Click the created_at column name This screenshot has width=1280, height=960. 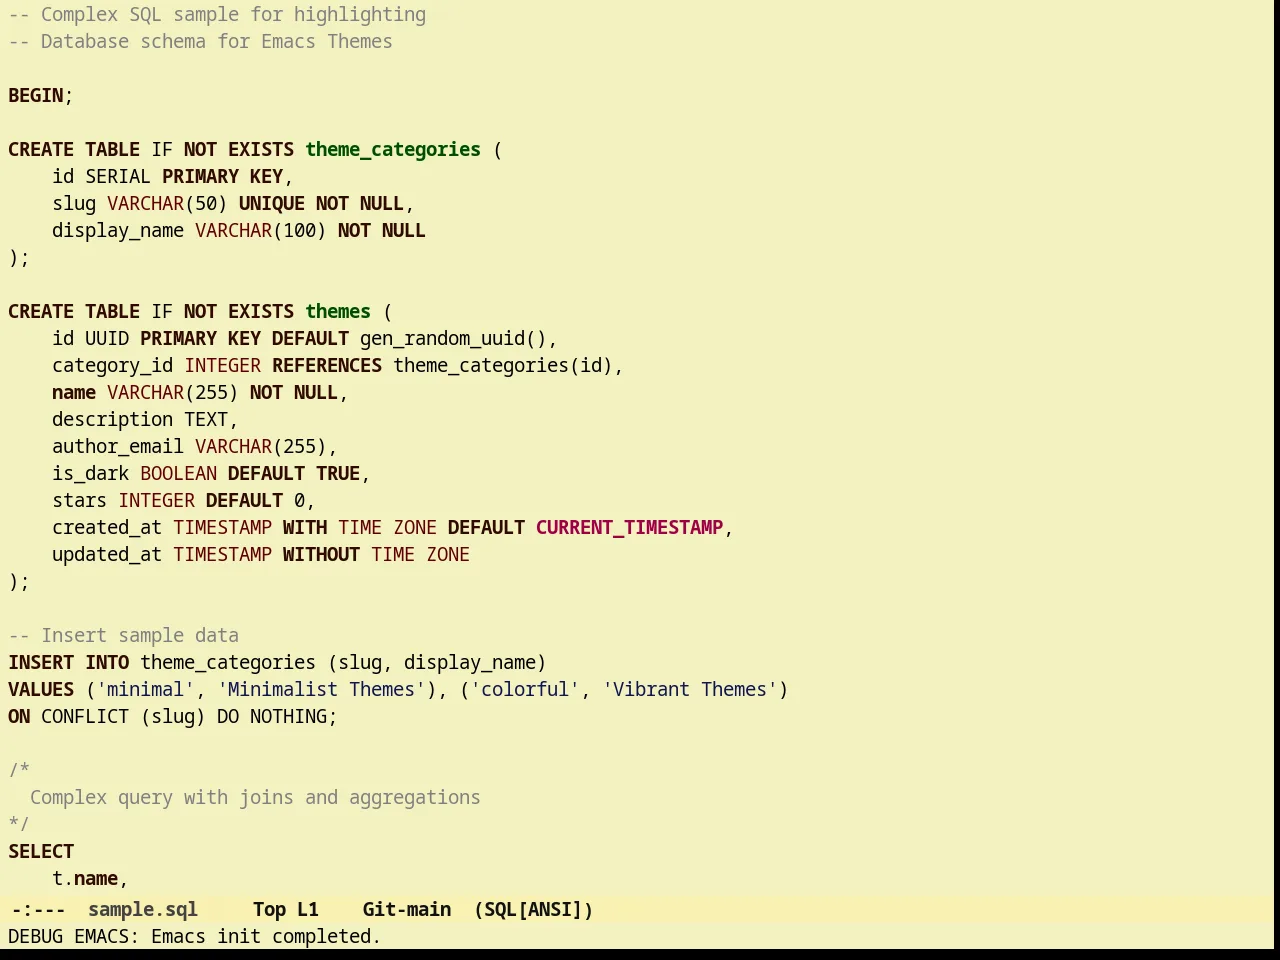tap(107, 528)
